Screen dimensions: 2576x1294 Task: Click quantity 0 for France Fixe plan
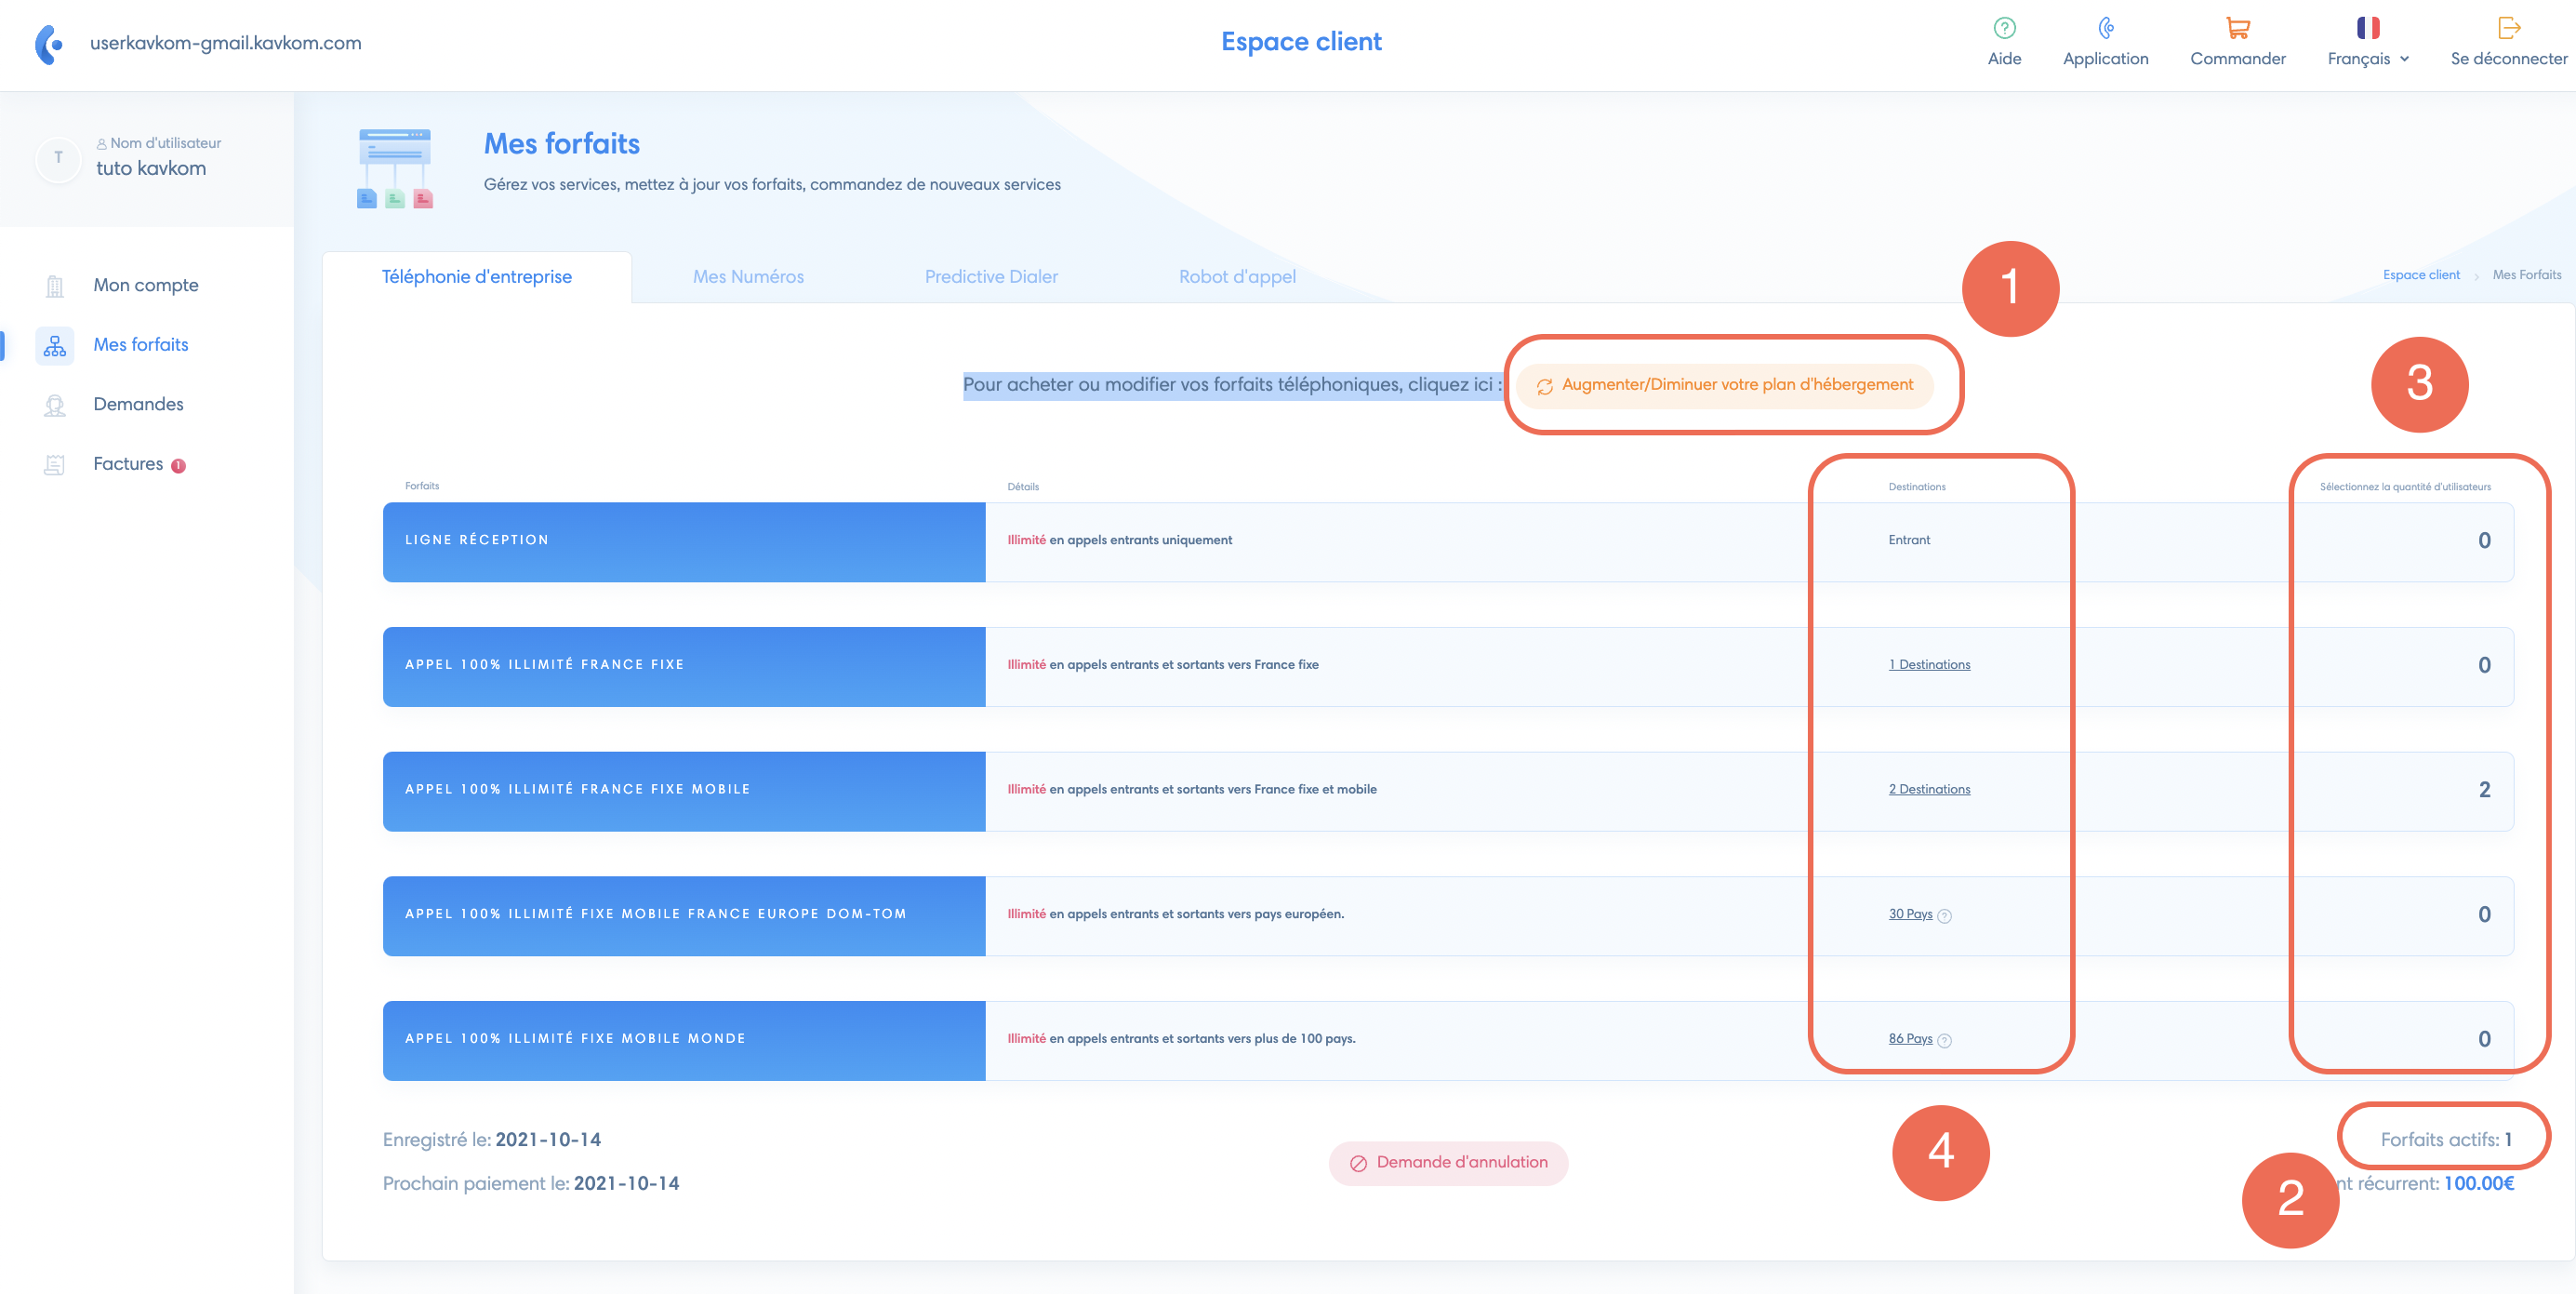(x=2484, y=666)
